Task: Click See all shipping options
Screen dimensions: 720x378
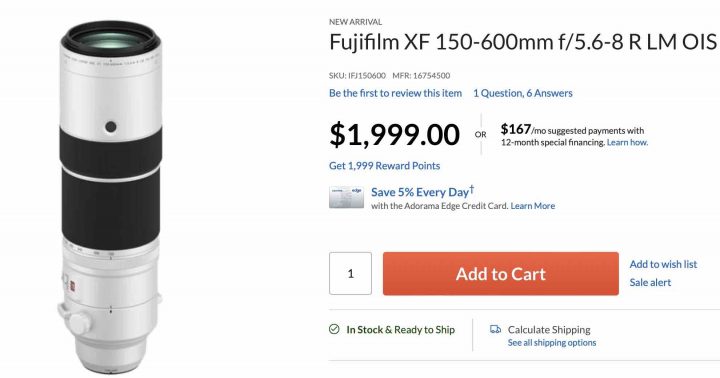Action: 552,343
